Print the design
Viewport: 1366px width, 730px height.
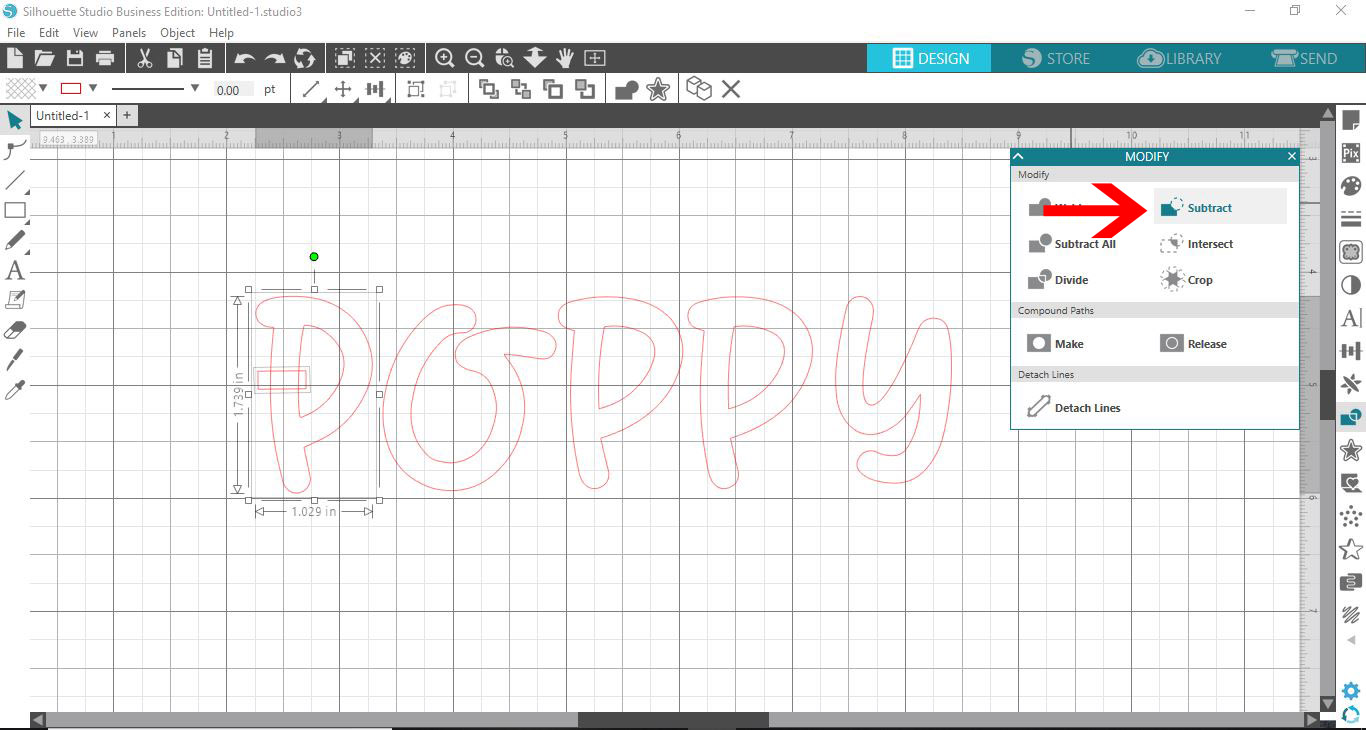coord(104,58)
